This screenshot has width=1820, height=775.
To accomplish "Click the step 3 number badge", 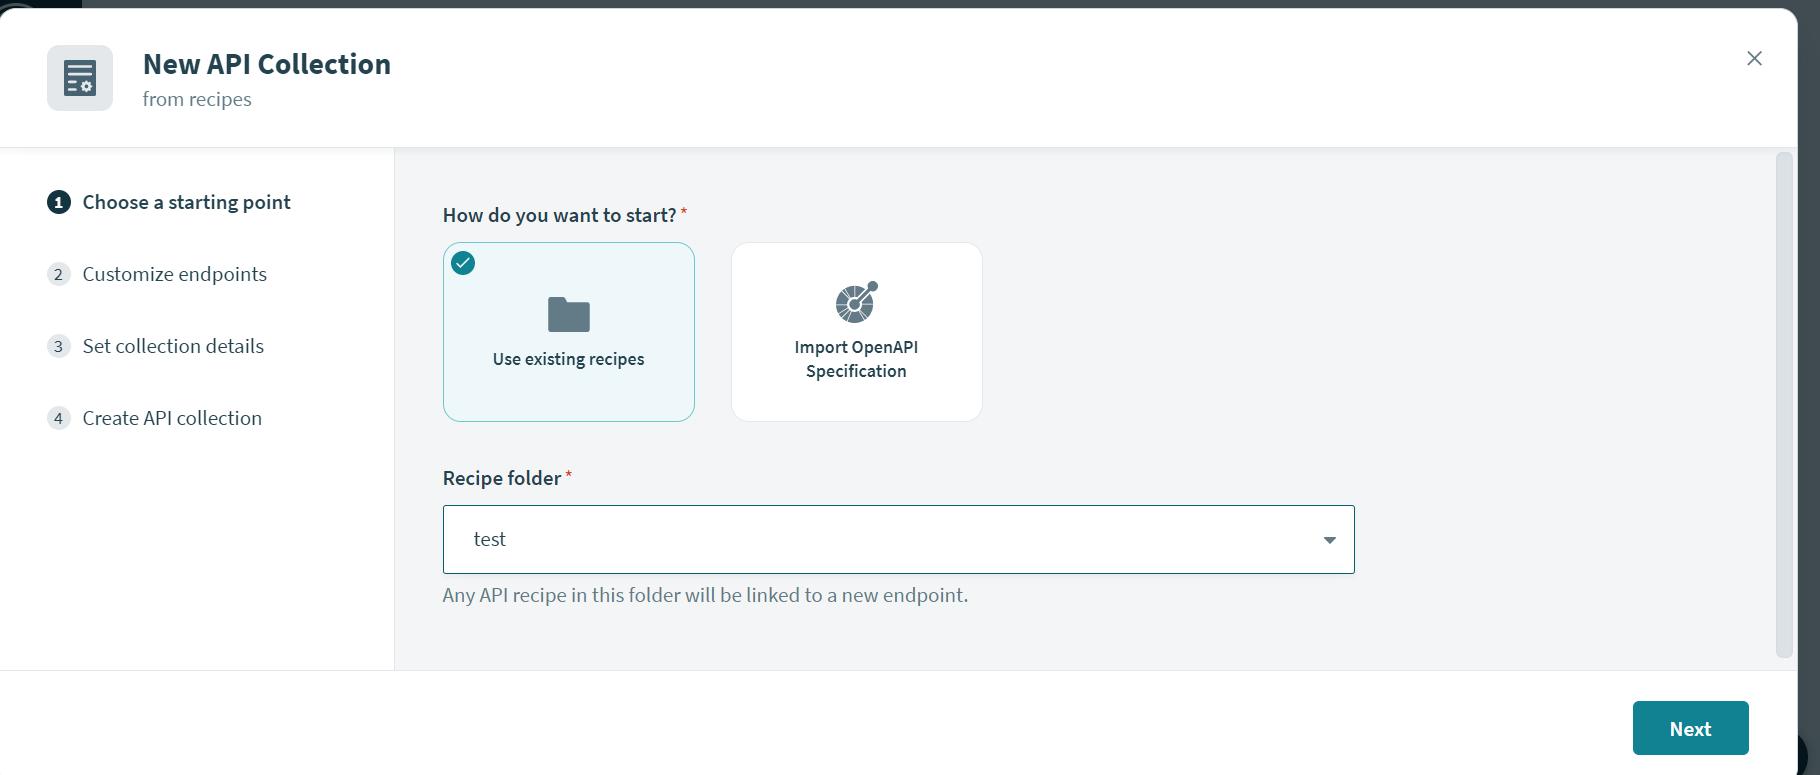I will pos(59,347).
